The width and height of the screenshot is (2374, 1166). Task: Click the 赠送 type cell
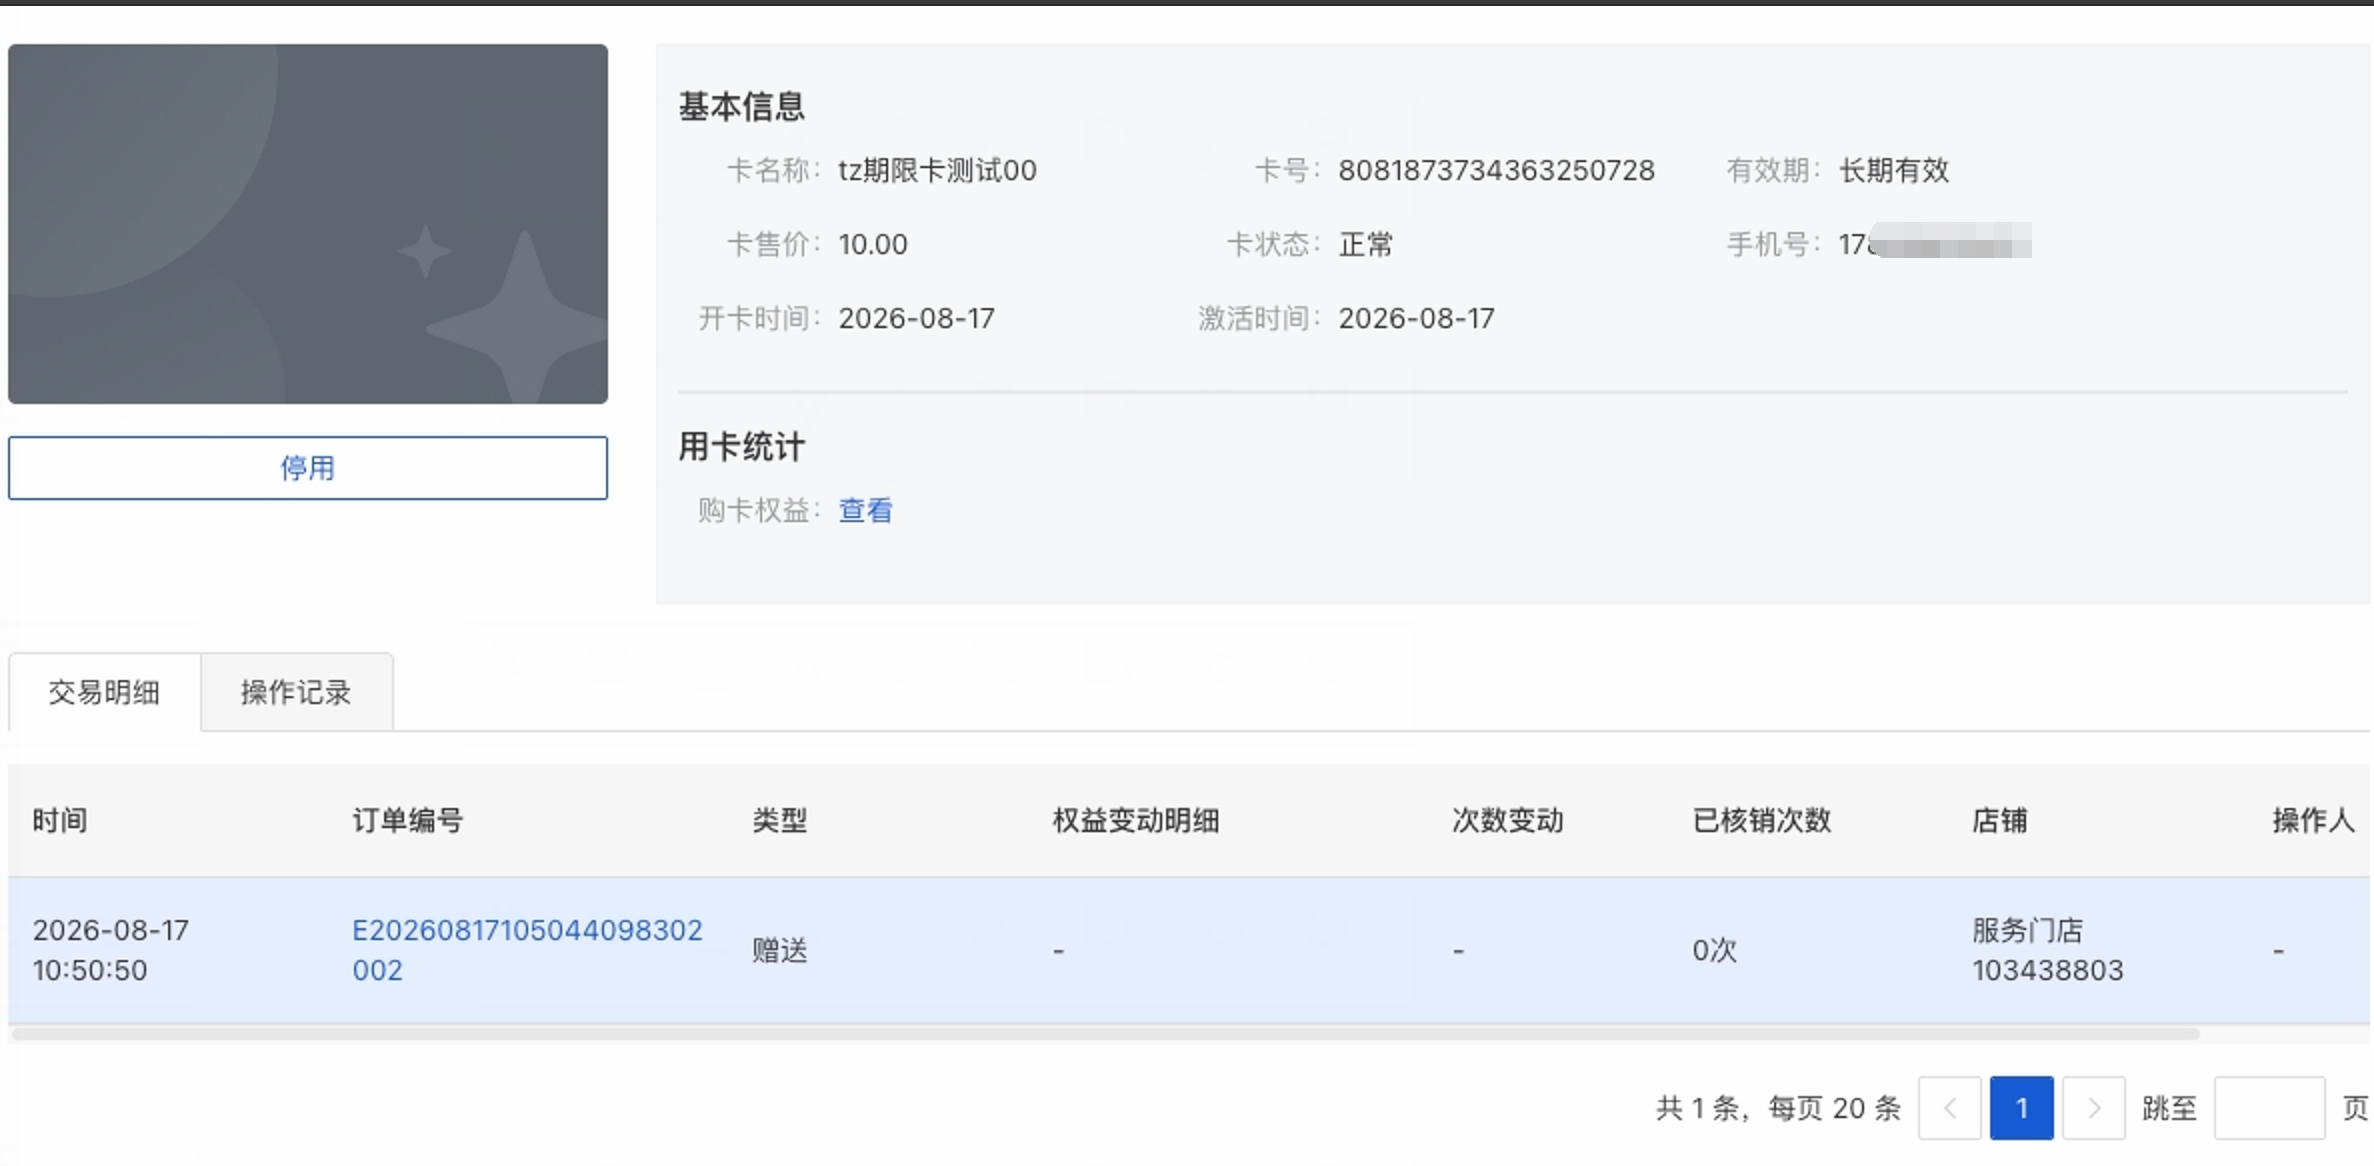[x=780, y=950]
